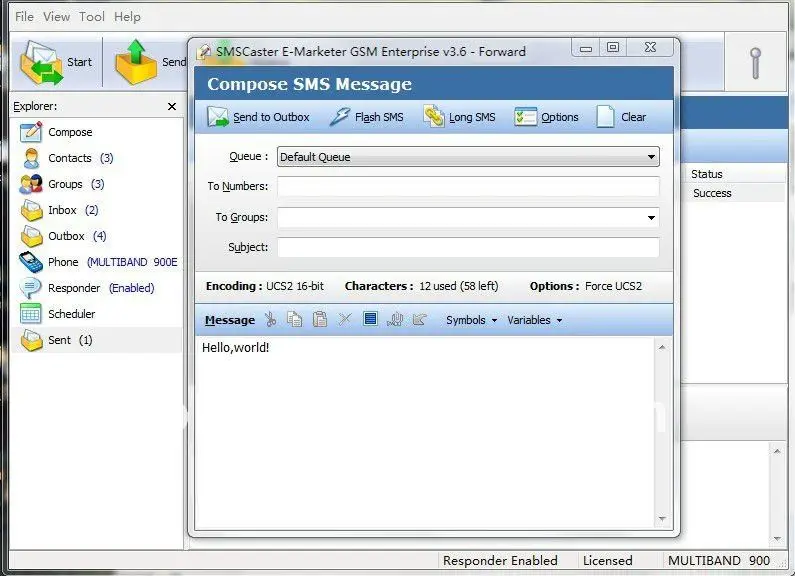Click the Copy icon in Message toolbar
The width and height of the screenshot is (795, 576).
pyautogui.click(x=295, y=319)
